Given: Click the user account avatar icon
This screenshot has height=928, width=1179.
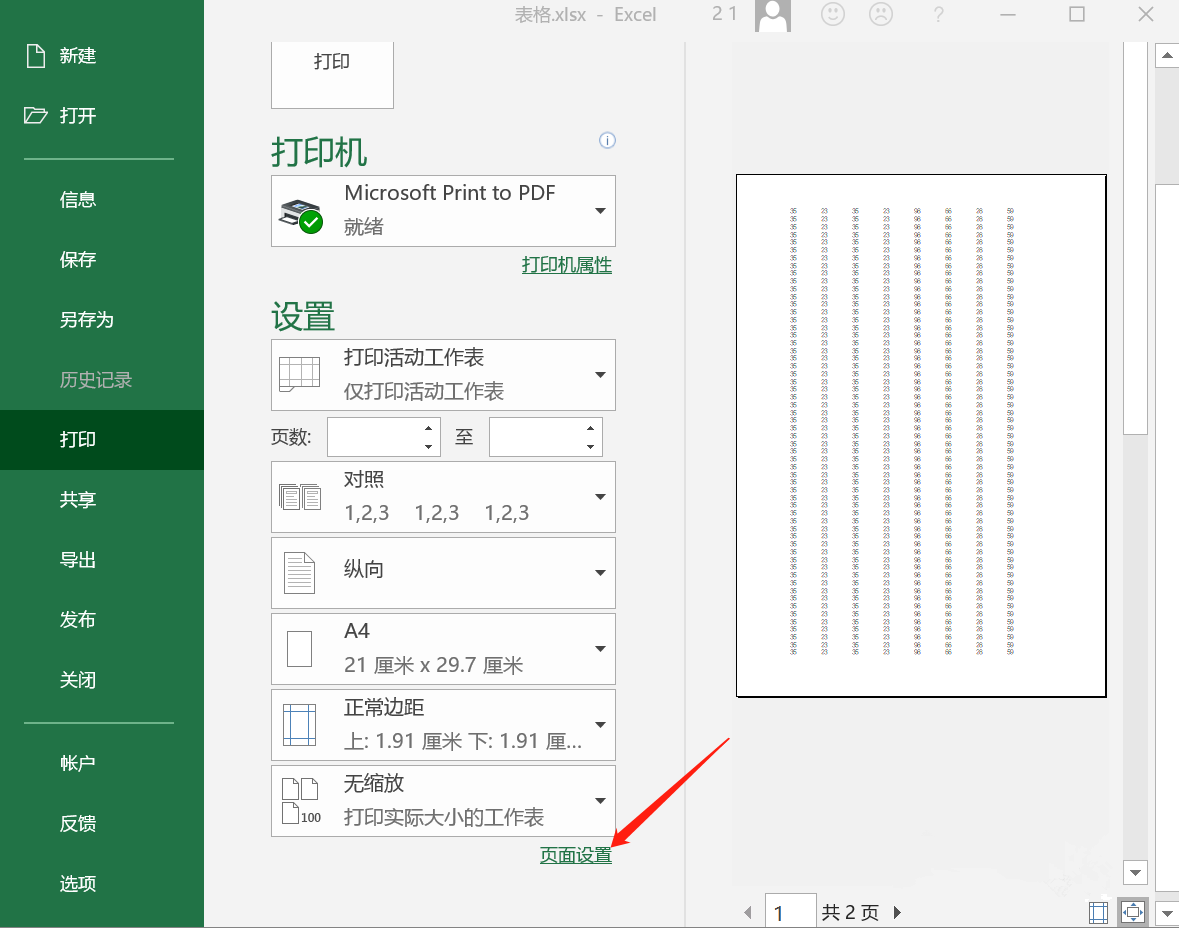Looking at the screenshot, I should tap(773, 16).
